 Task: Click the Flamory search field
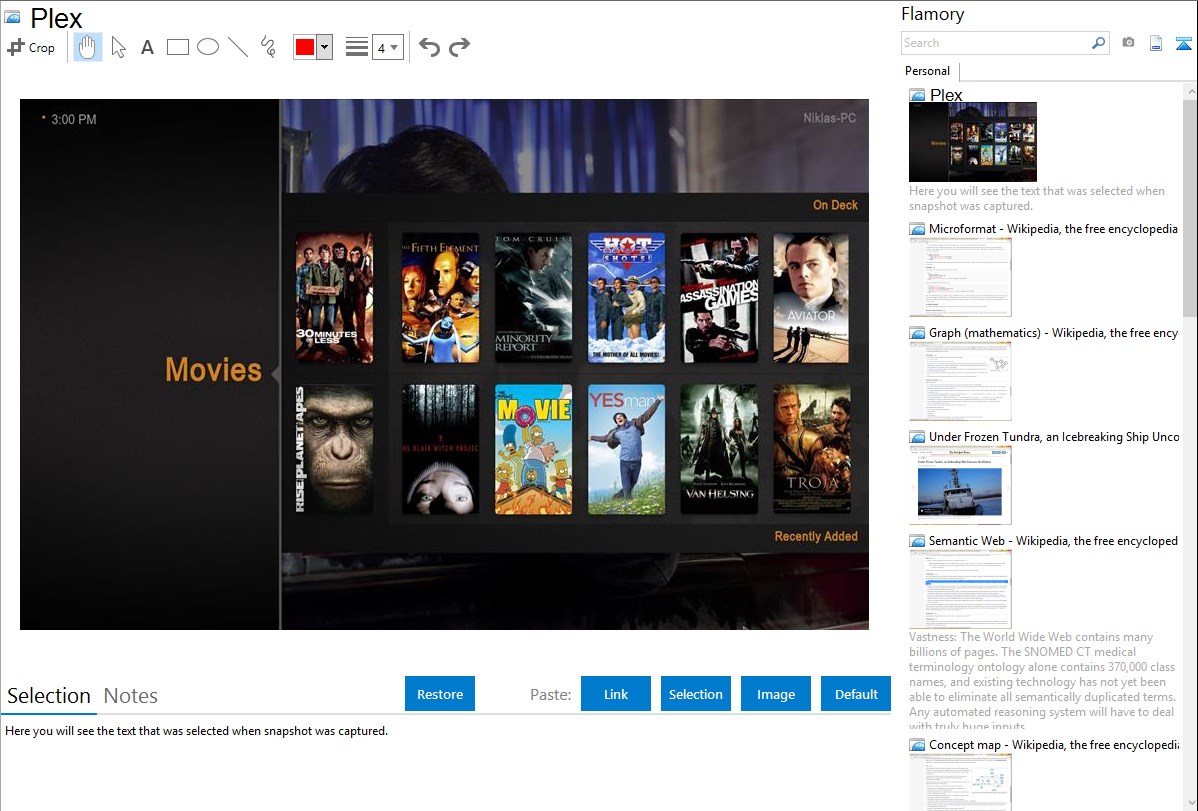click(996, 43)
